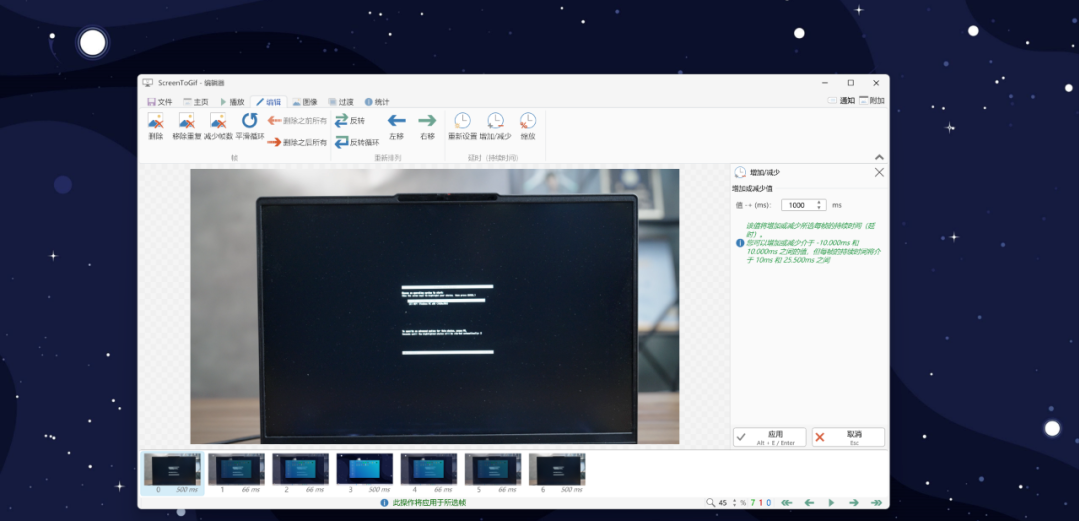The width and height of the screenshot is (1079, 521).
Task: Click the 取消 cancel button
Action: [848, 437]
